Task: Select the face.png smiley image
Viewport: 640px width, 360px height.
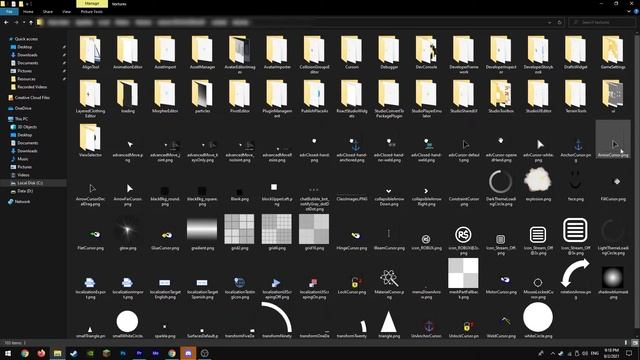Action: 576,186
